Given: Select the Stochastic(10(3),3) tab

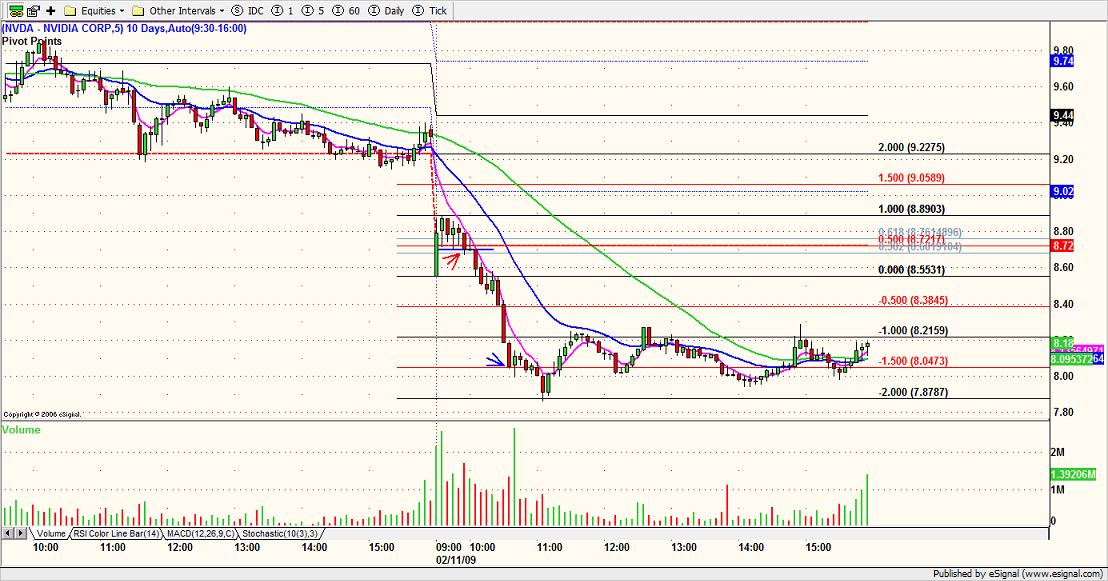Looking at the screenshot, I should (280, 534).
